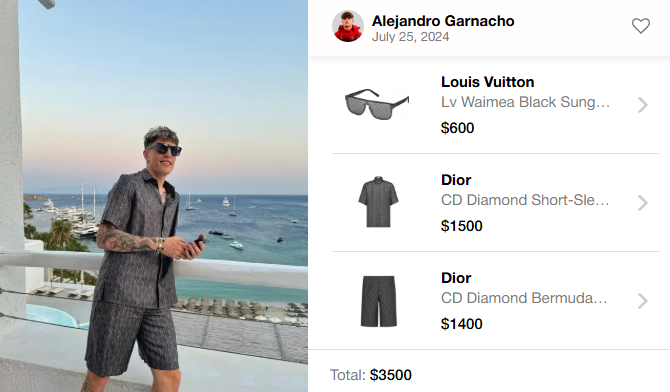670x392 pixels.
Task: Click the Total $3500 amount
Action: 391,375
